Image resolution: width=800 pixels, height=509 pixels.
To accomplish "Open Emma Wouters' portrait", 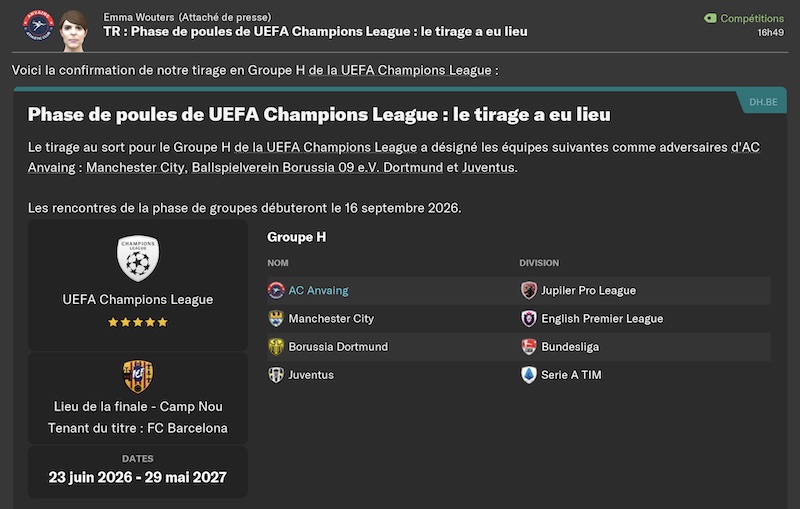I will tap(73, 31).
